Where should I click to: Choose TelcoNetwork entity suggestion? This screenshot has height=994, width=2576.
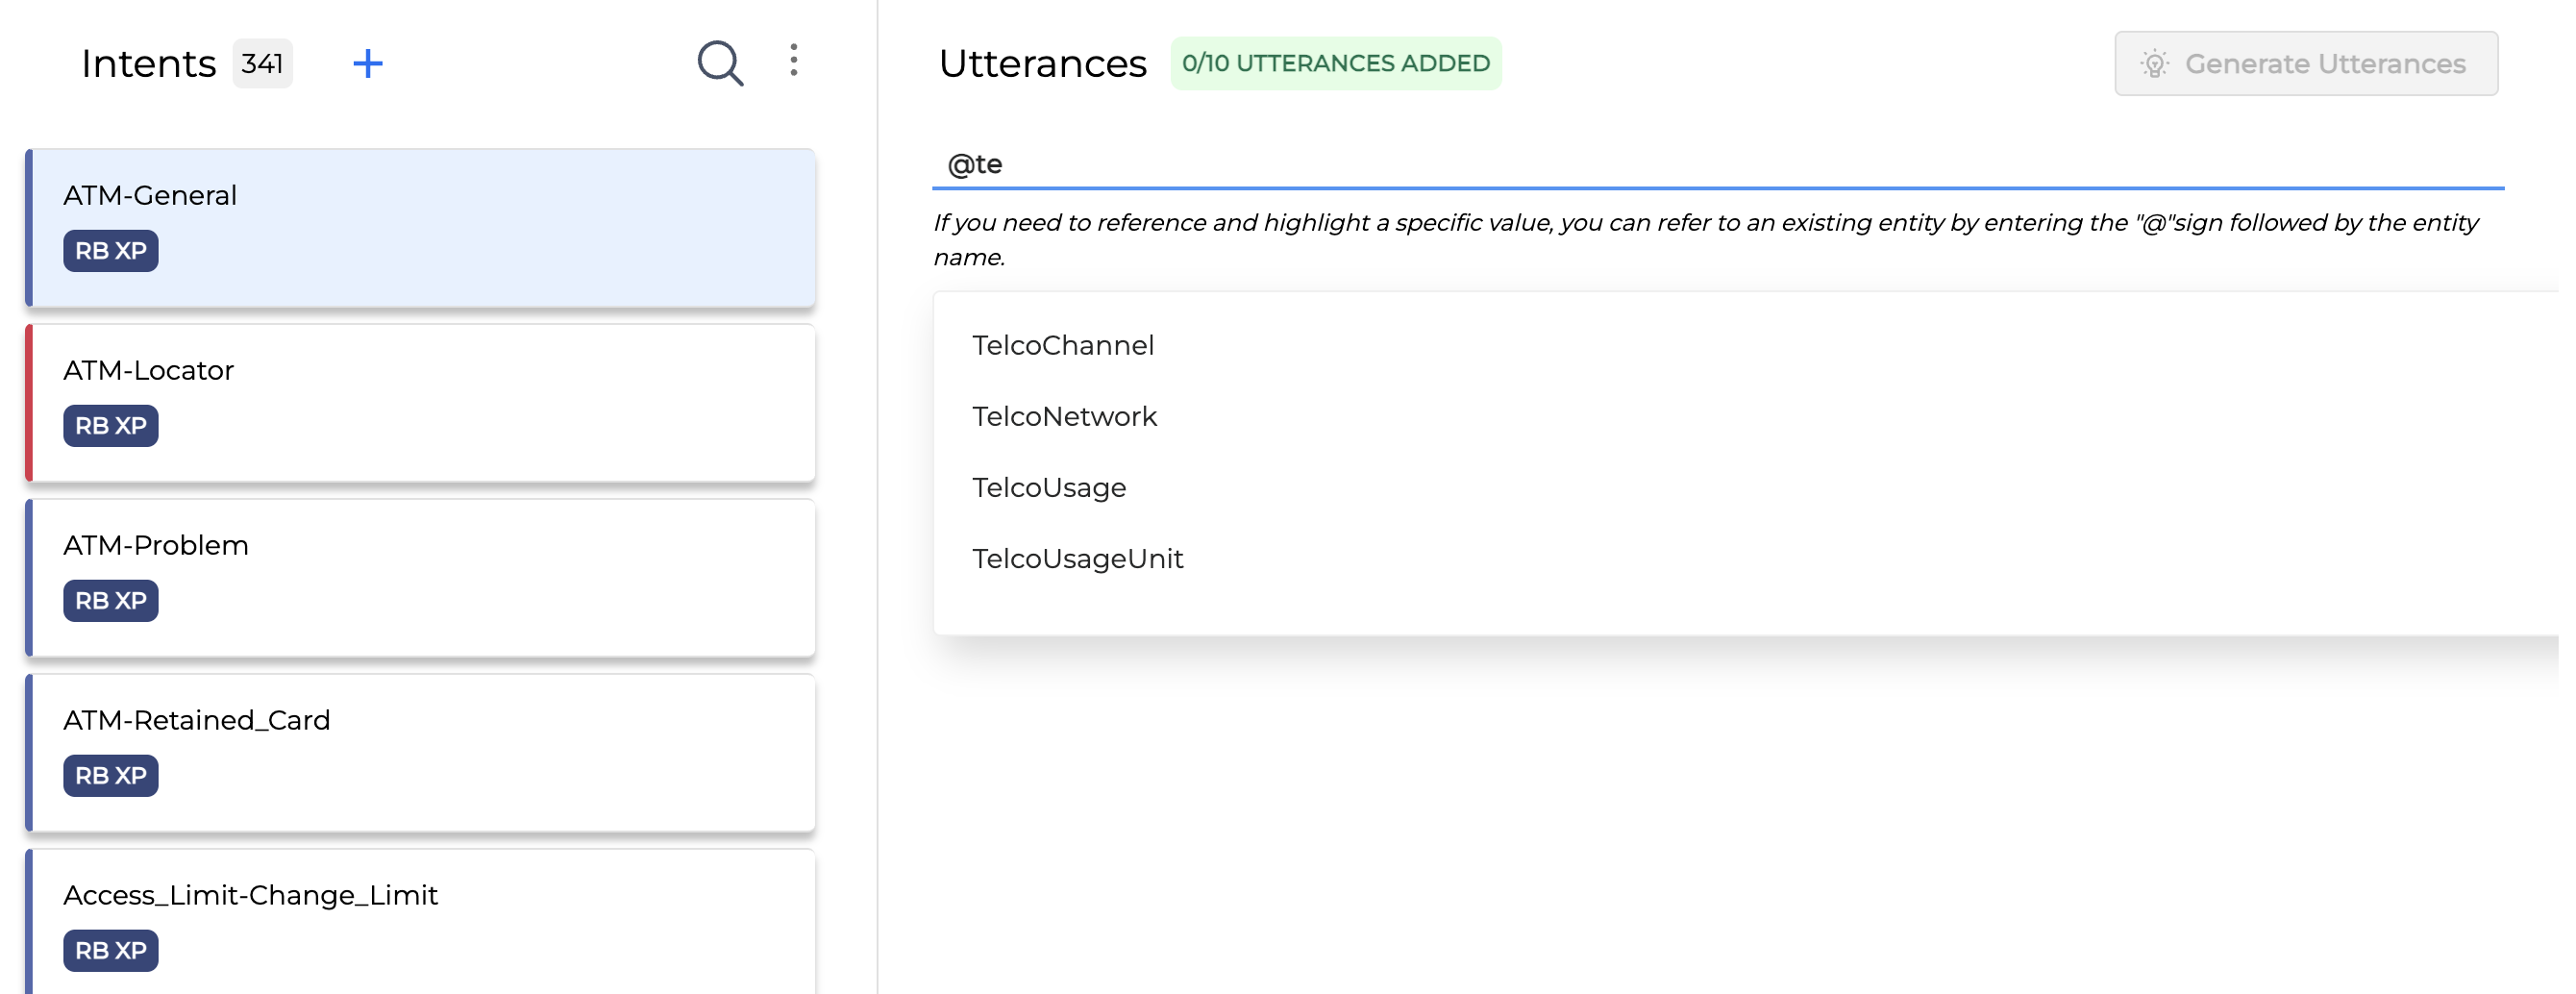click(1064, 417)
